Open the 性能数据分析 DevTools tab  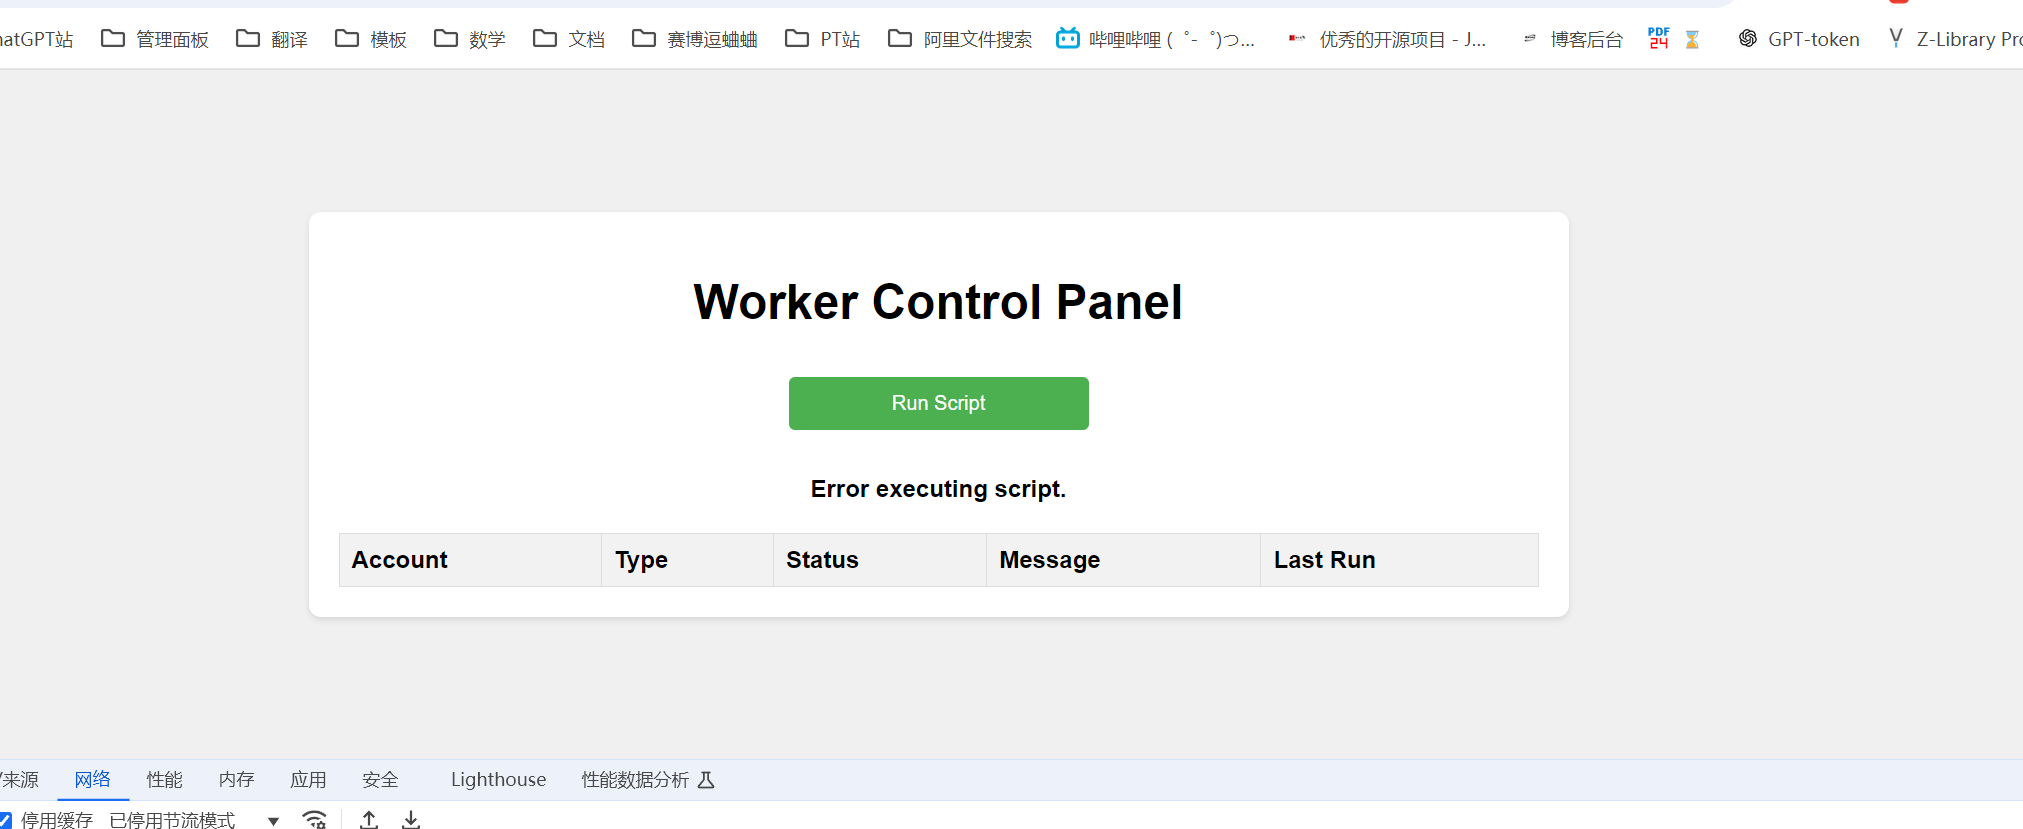click(x=648, y=780)
